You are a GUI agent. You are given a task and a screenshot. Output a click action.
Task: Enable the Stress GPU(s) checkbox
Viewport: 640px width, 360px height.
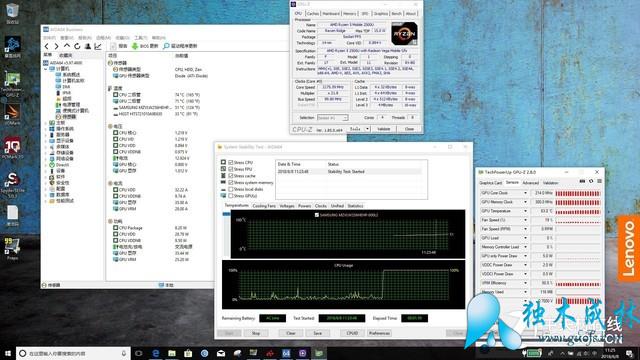pos(231,196)
